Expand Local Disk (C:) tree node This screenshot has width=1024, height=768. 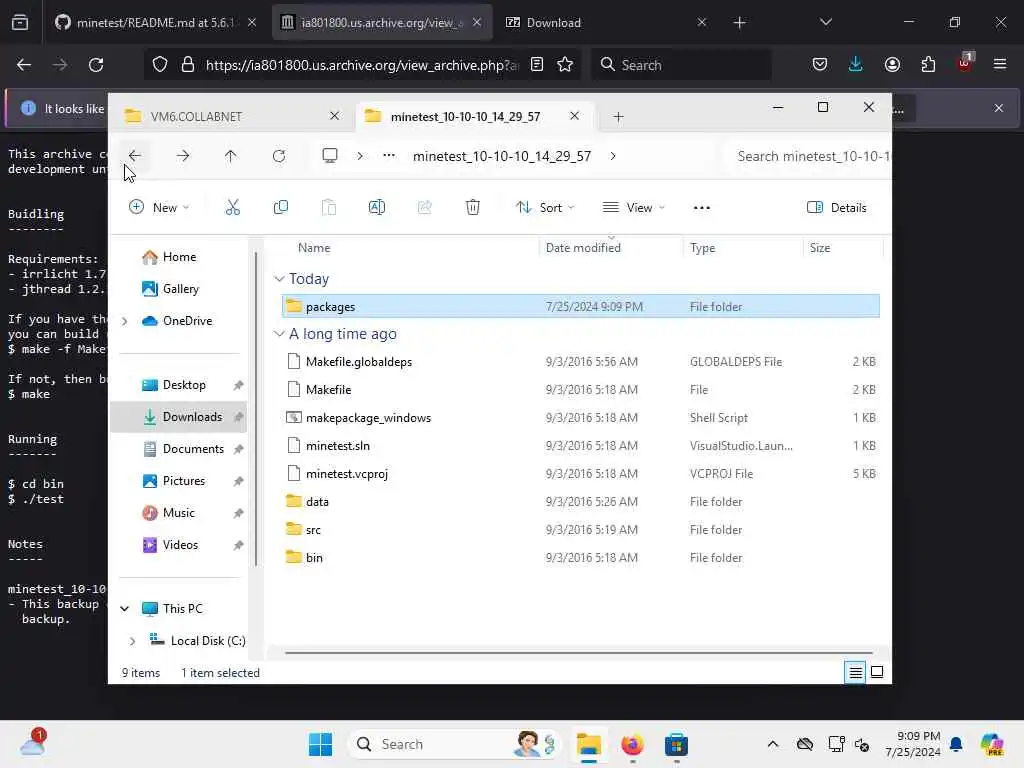coord(133,641)
